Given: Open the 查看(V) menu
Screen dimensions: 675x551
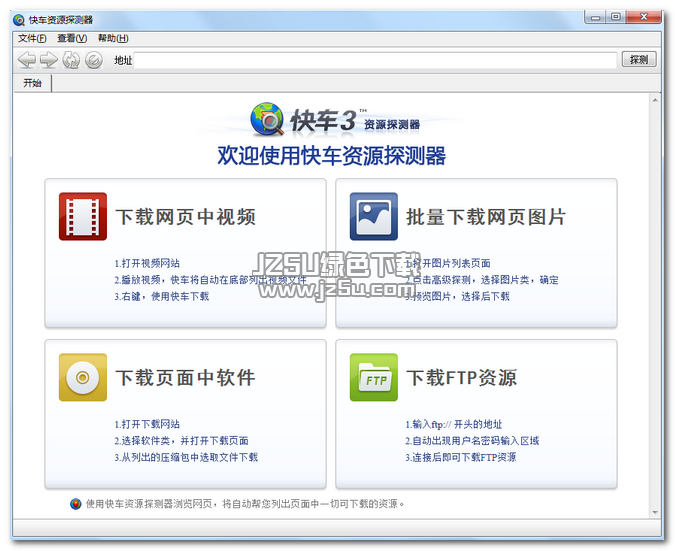Looking at the screenshot, I should (72, 38).
